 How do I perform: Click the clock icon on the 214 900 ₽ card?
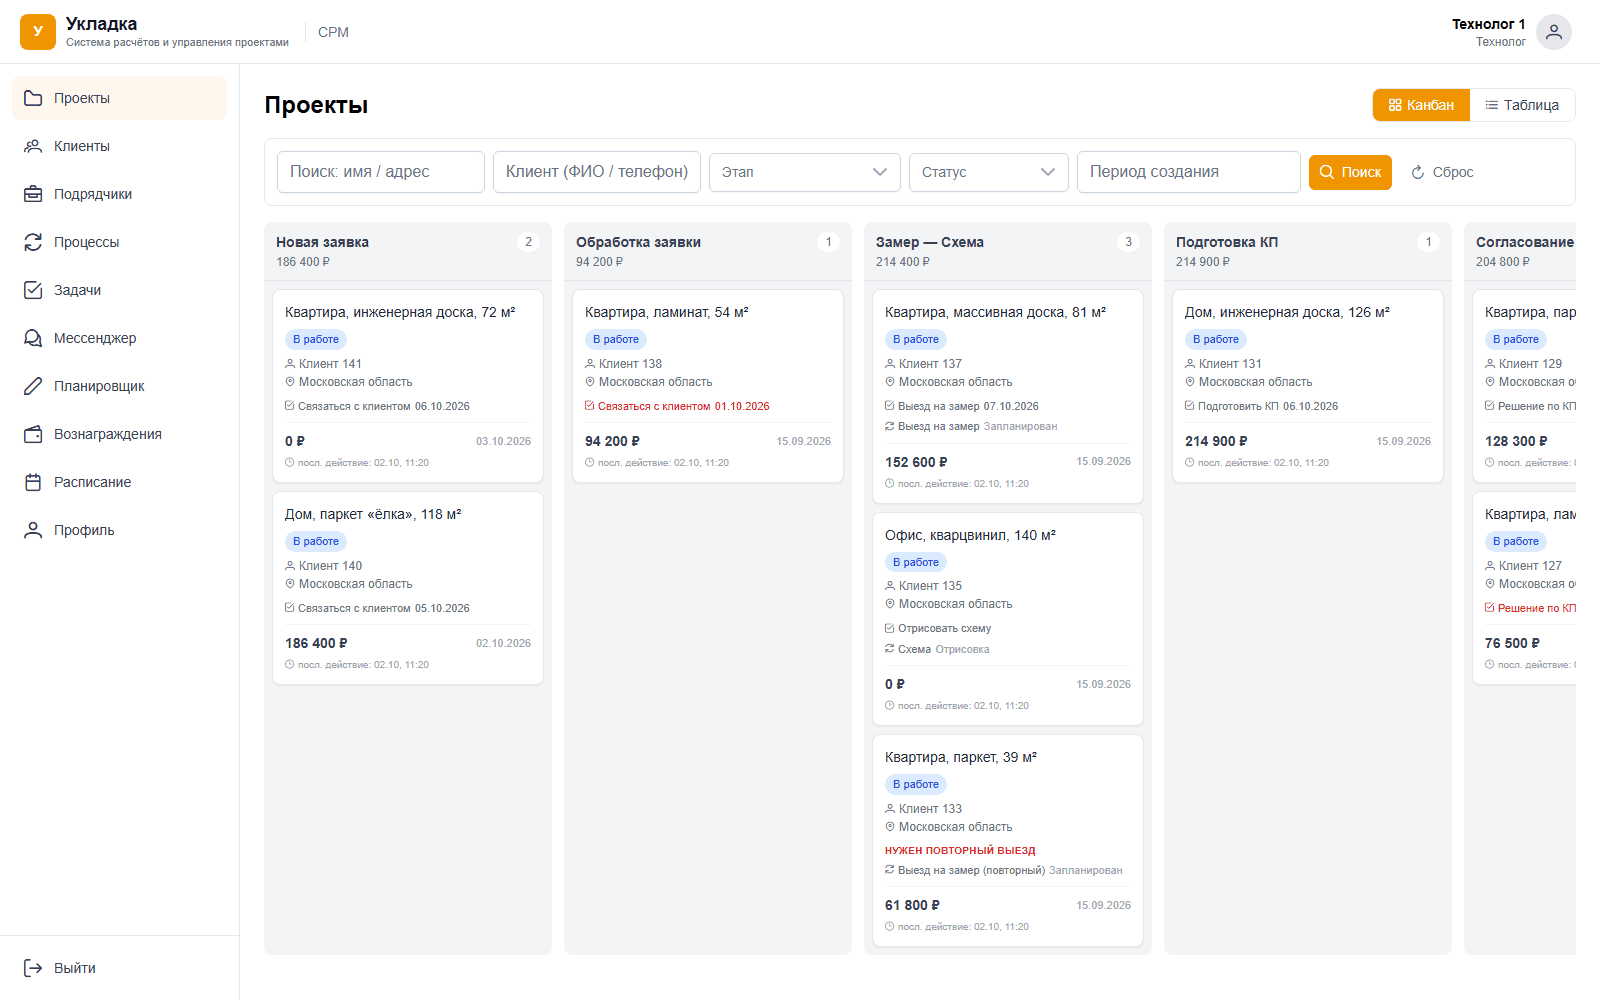point(1190,463)
